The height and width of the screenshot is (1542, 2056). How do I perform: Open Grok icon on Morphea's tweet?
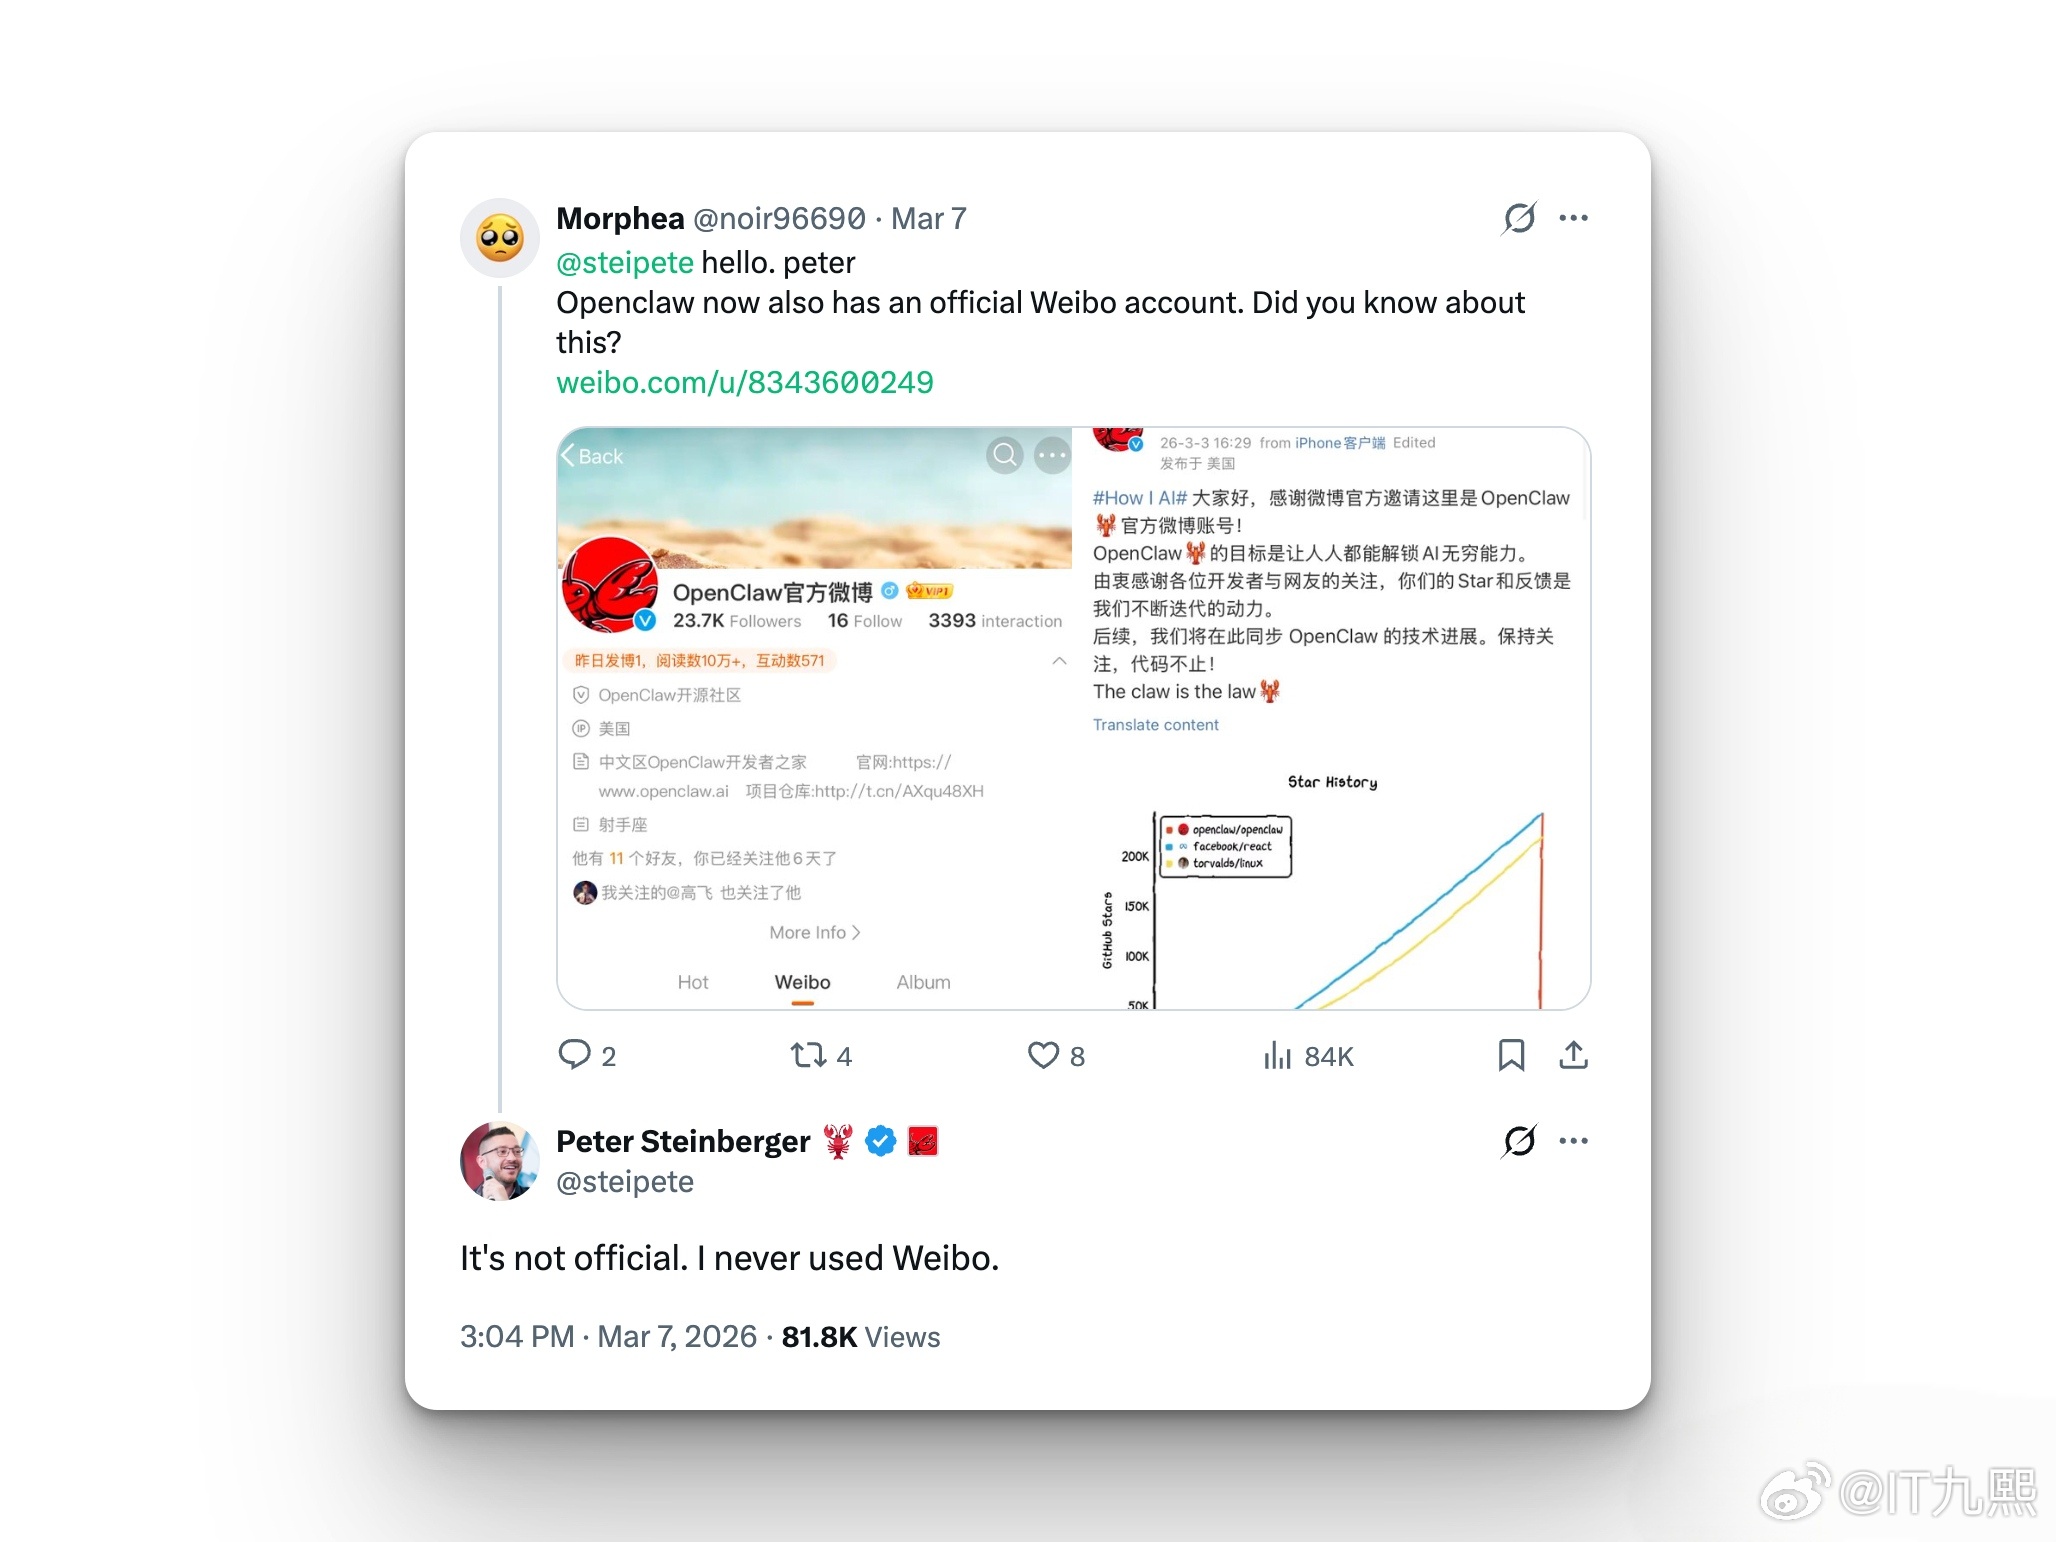[1519, 218]
